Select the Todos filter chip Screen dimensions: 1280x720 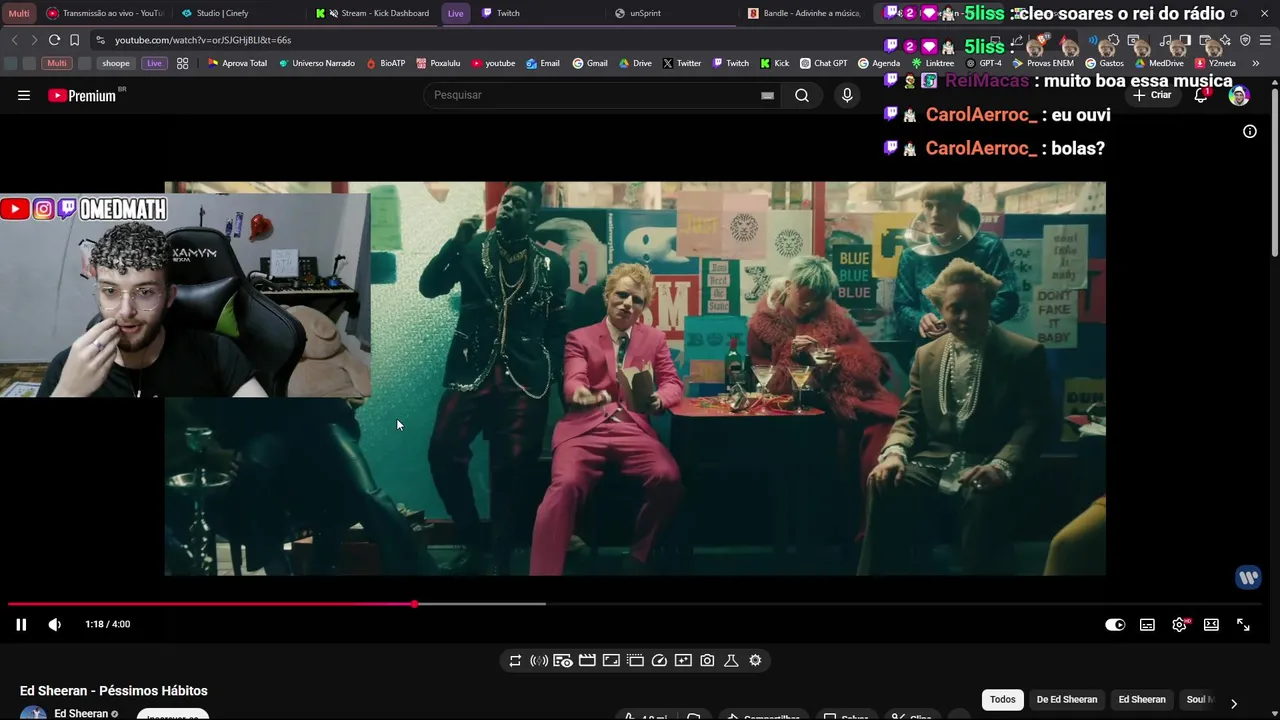pyautogui.click(x=1003, y=700)
